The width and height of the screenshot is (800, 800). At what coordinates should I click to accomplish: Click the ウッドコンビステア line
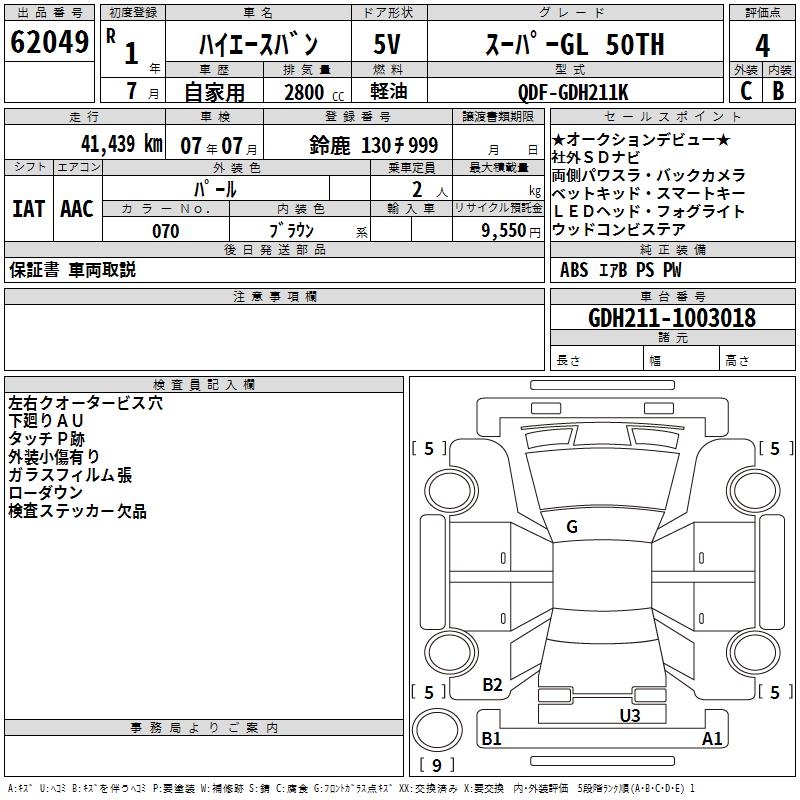click(618, 229)
